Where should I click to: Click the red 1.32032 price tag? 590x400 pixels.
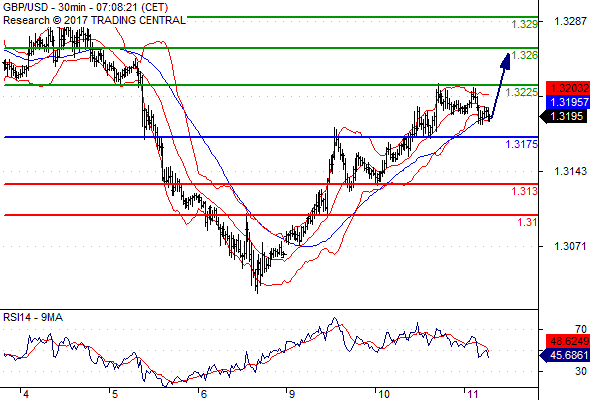tap(567, 88)
